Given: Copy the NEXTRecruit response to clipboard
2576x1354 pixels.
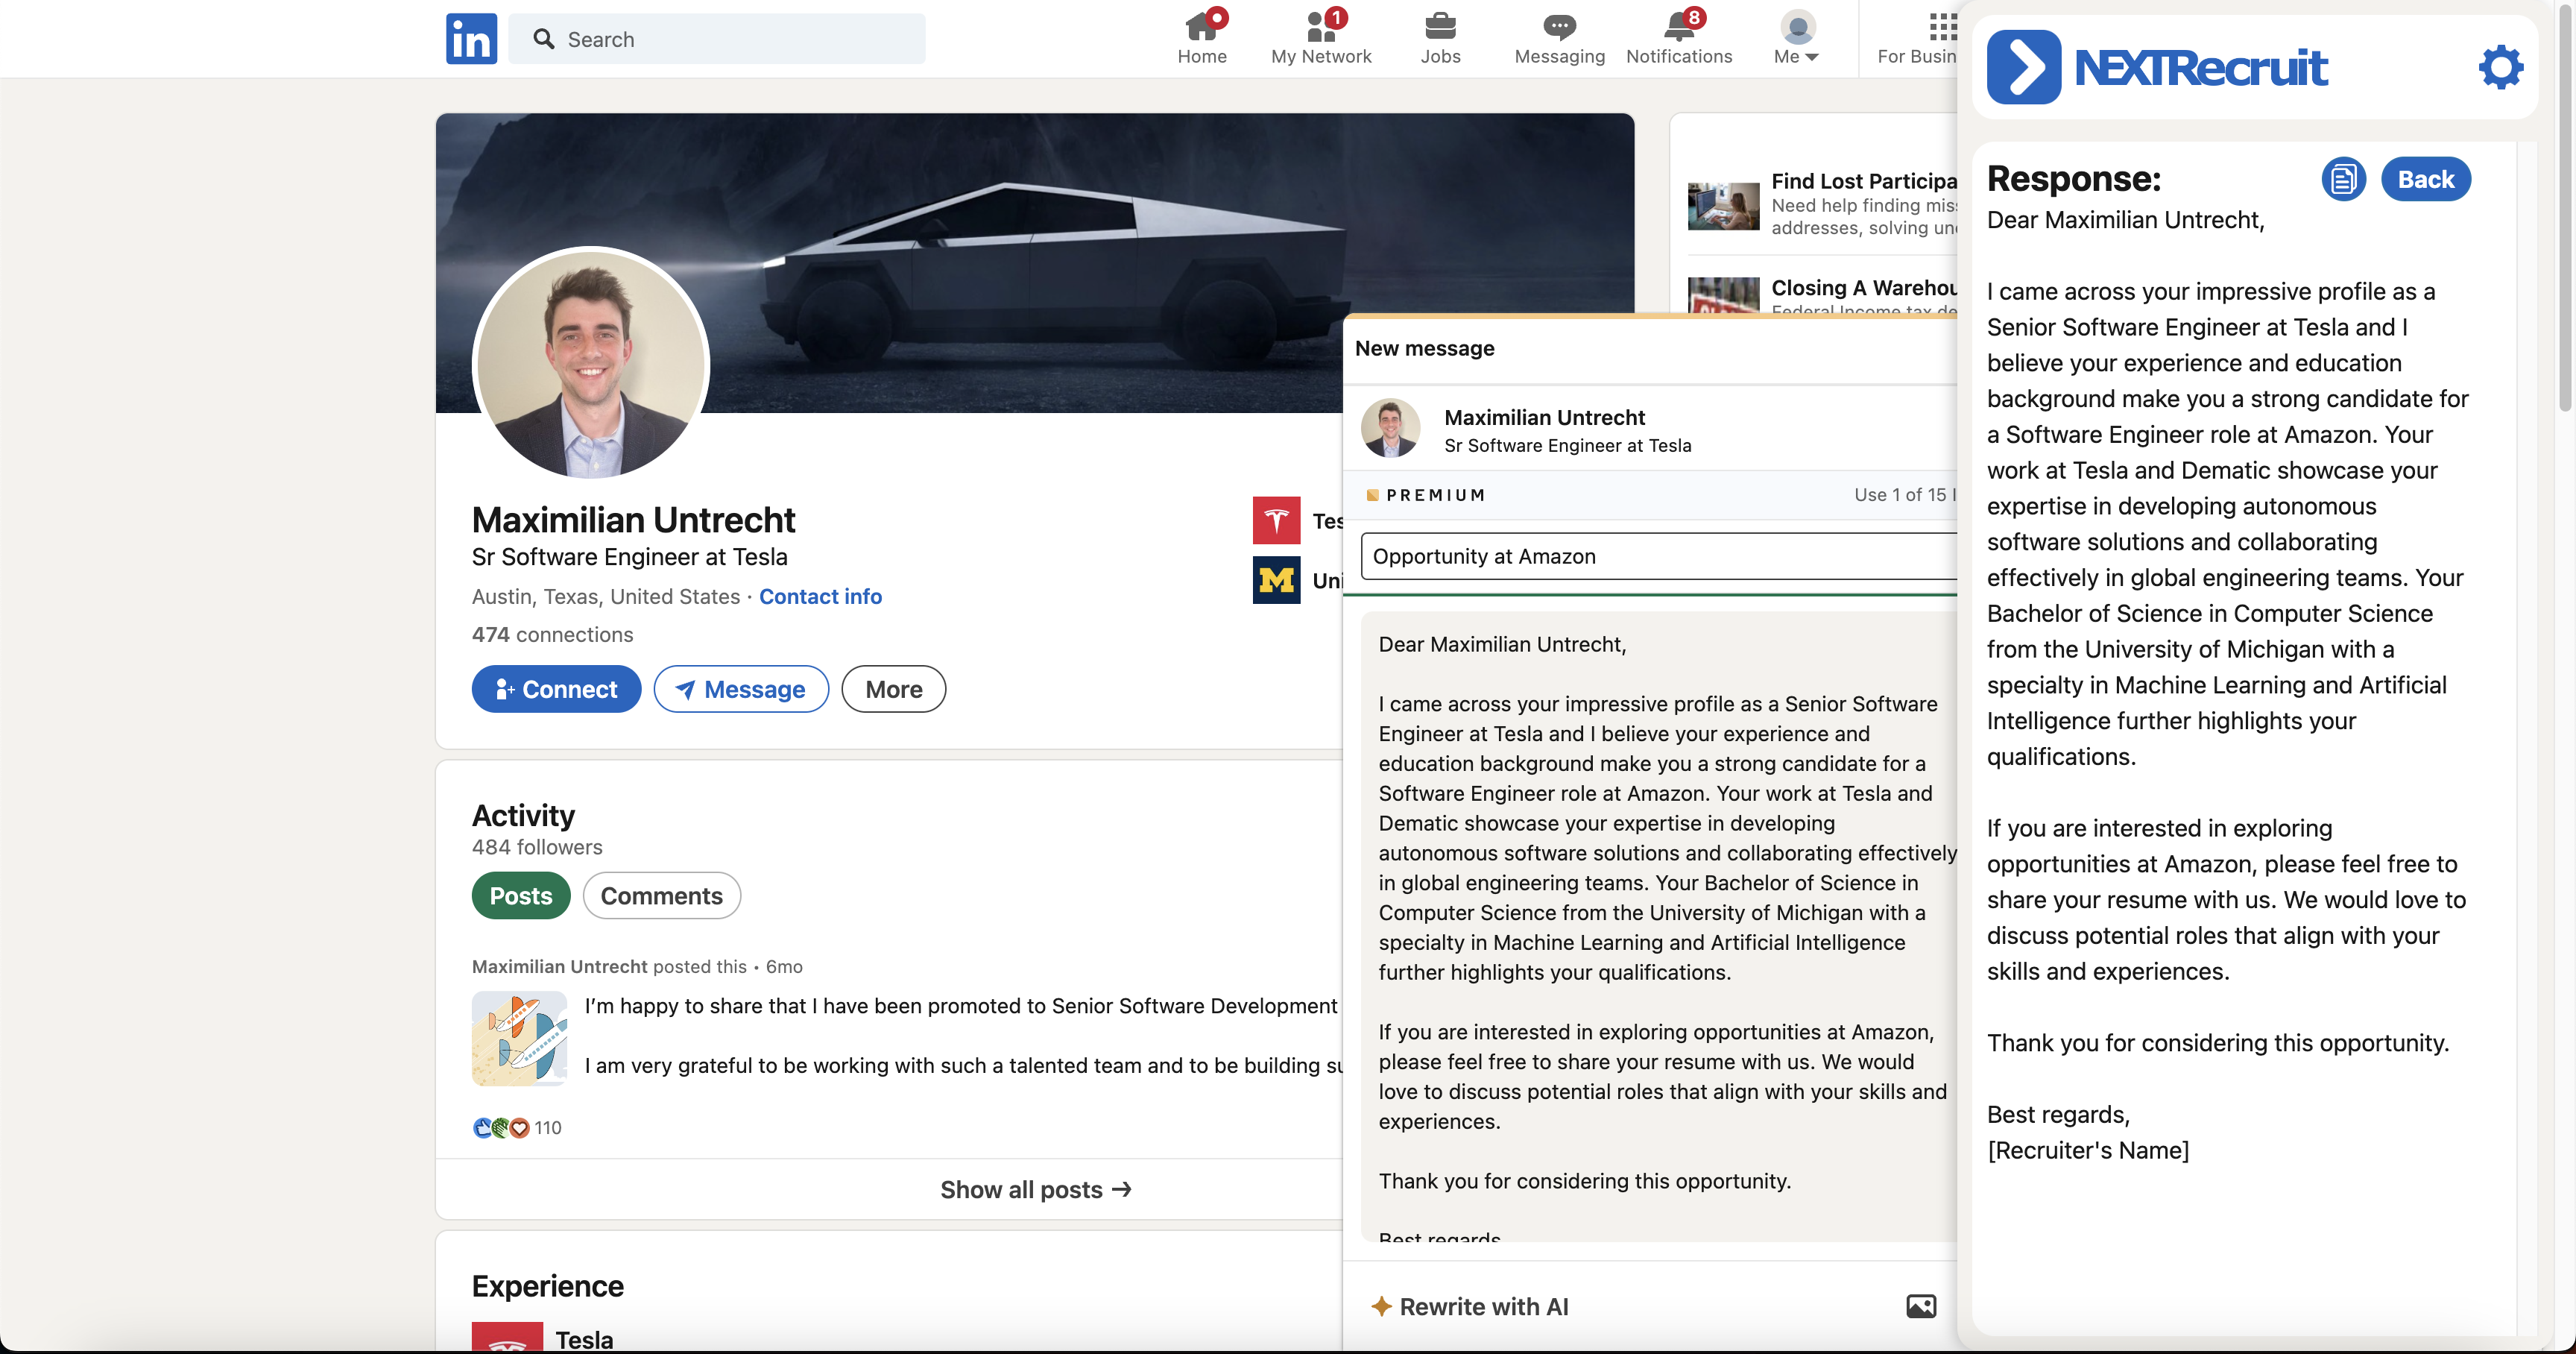Looking at the screenshot, I should point(2343,179).
